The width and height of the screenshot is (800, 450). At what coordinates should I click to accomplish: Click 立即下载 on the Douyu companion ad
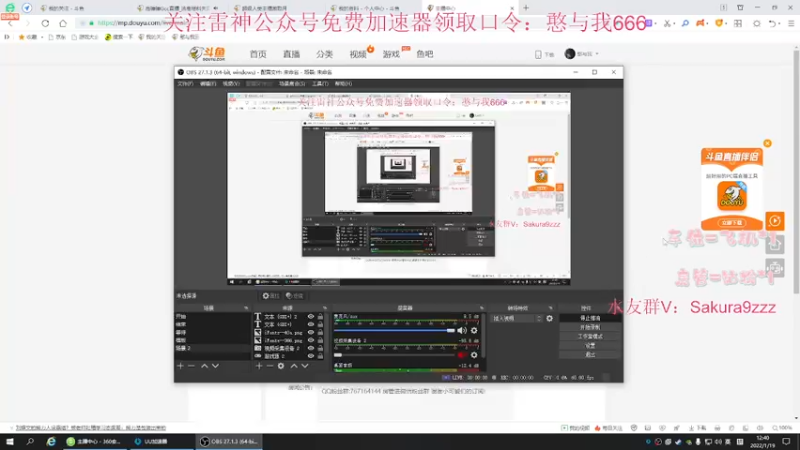[732, 223]
